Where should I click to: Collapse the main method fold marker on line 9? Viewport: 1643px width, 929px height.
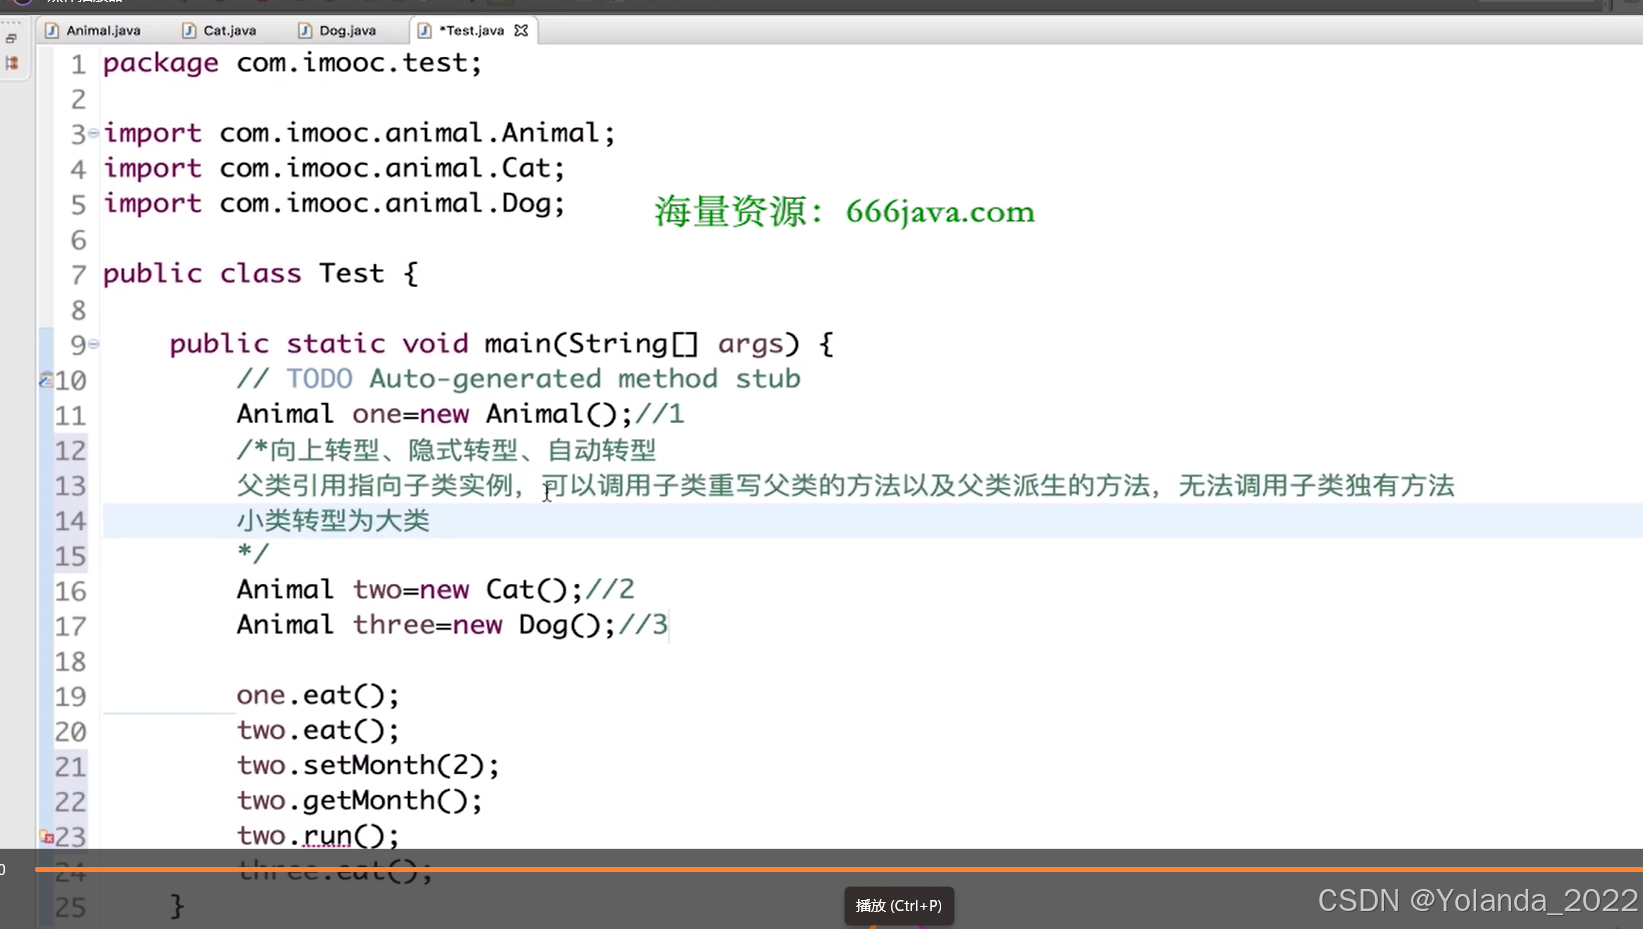pos(93,344)
